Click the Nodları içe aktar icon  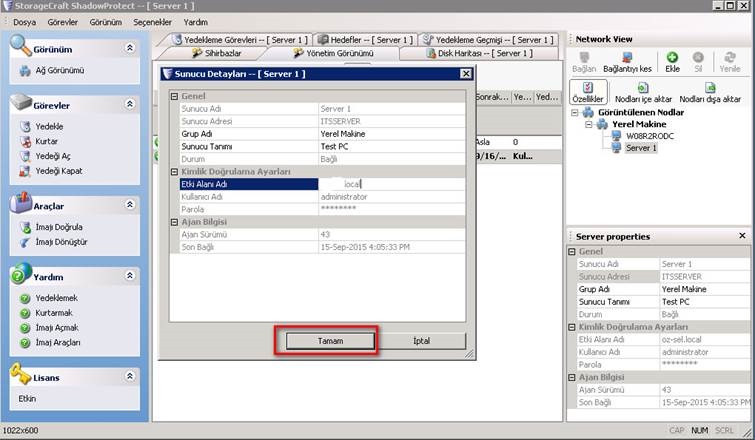[643, 87]
